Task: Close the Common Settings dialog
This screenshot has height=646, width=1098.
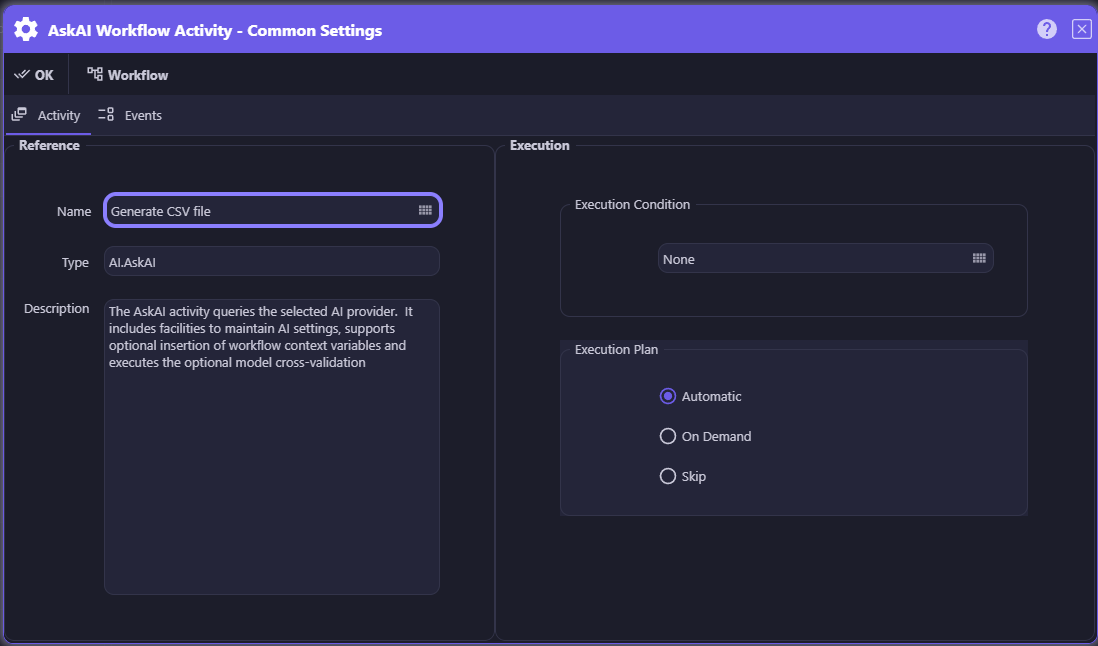Action: (1081, 29)
